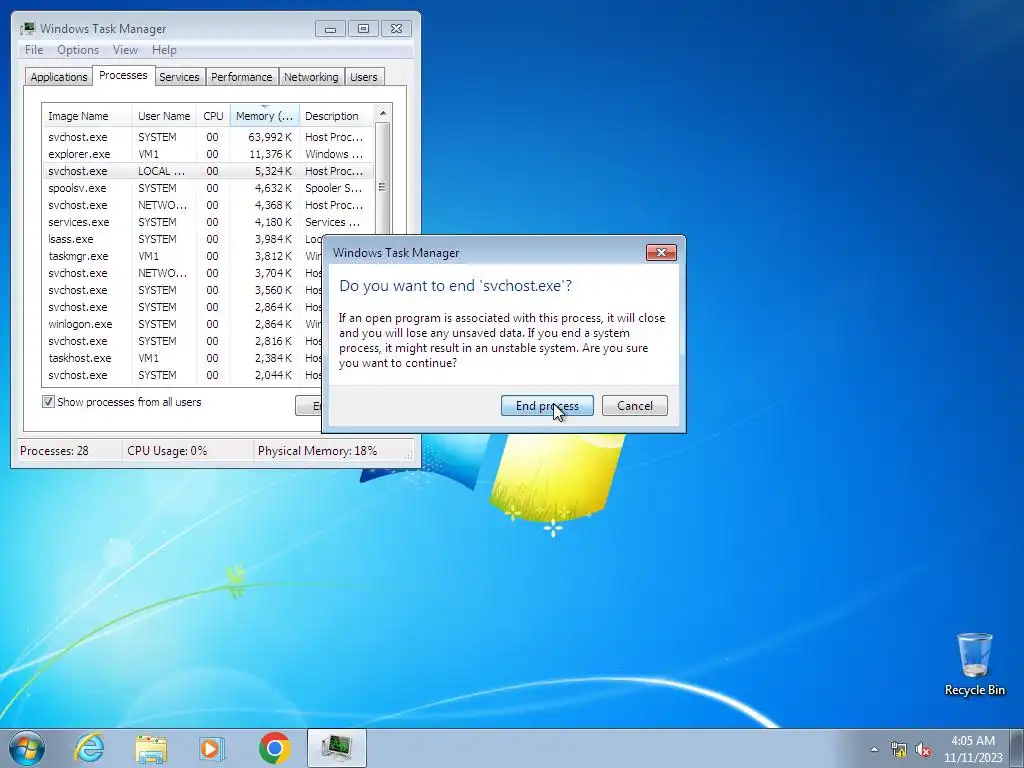Click the Show desktop button
This screenshot has height=768, width=1024.
click(x=1018, y=748)
